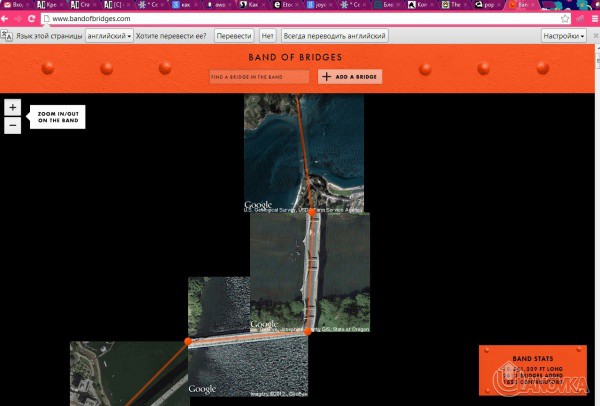Click the address bar showing www.bandofbridges.com
The image size is (600, 406).
pyautogui.click(x=304, y=18)
